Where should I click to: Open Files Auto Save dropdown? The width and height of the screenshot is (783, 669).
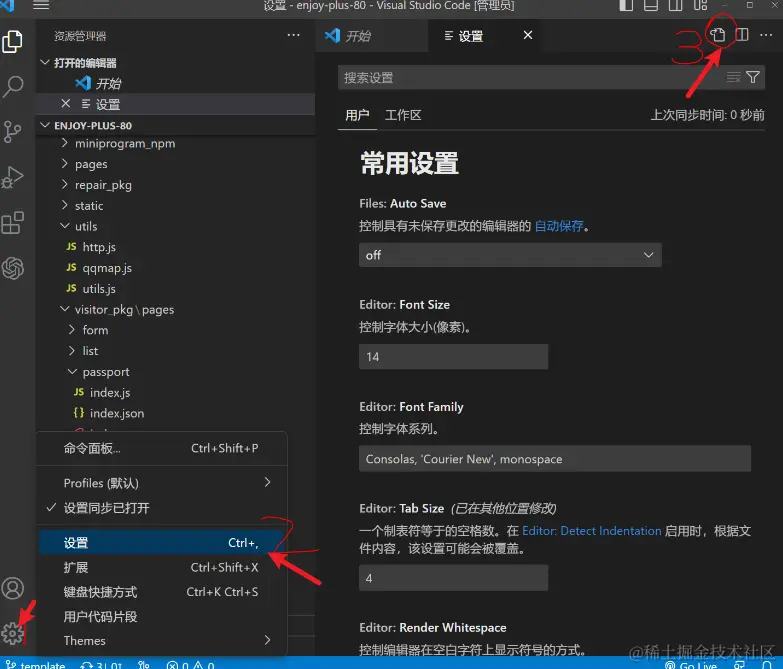pyautogui.click(x=510, y=255)
